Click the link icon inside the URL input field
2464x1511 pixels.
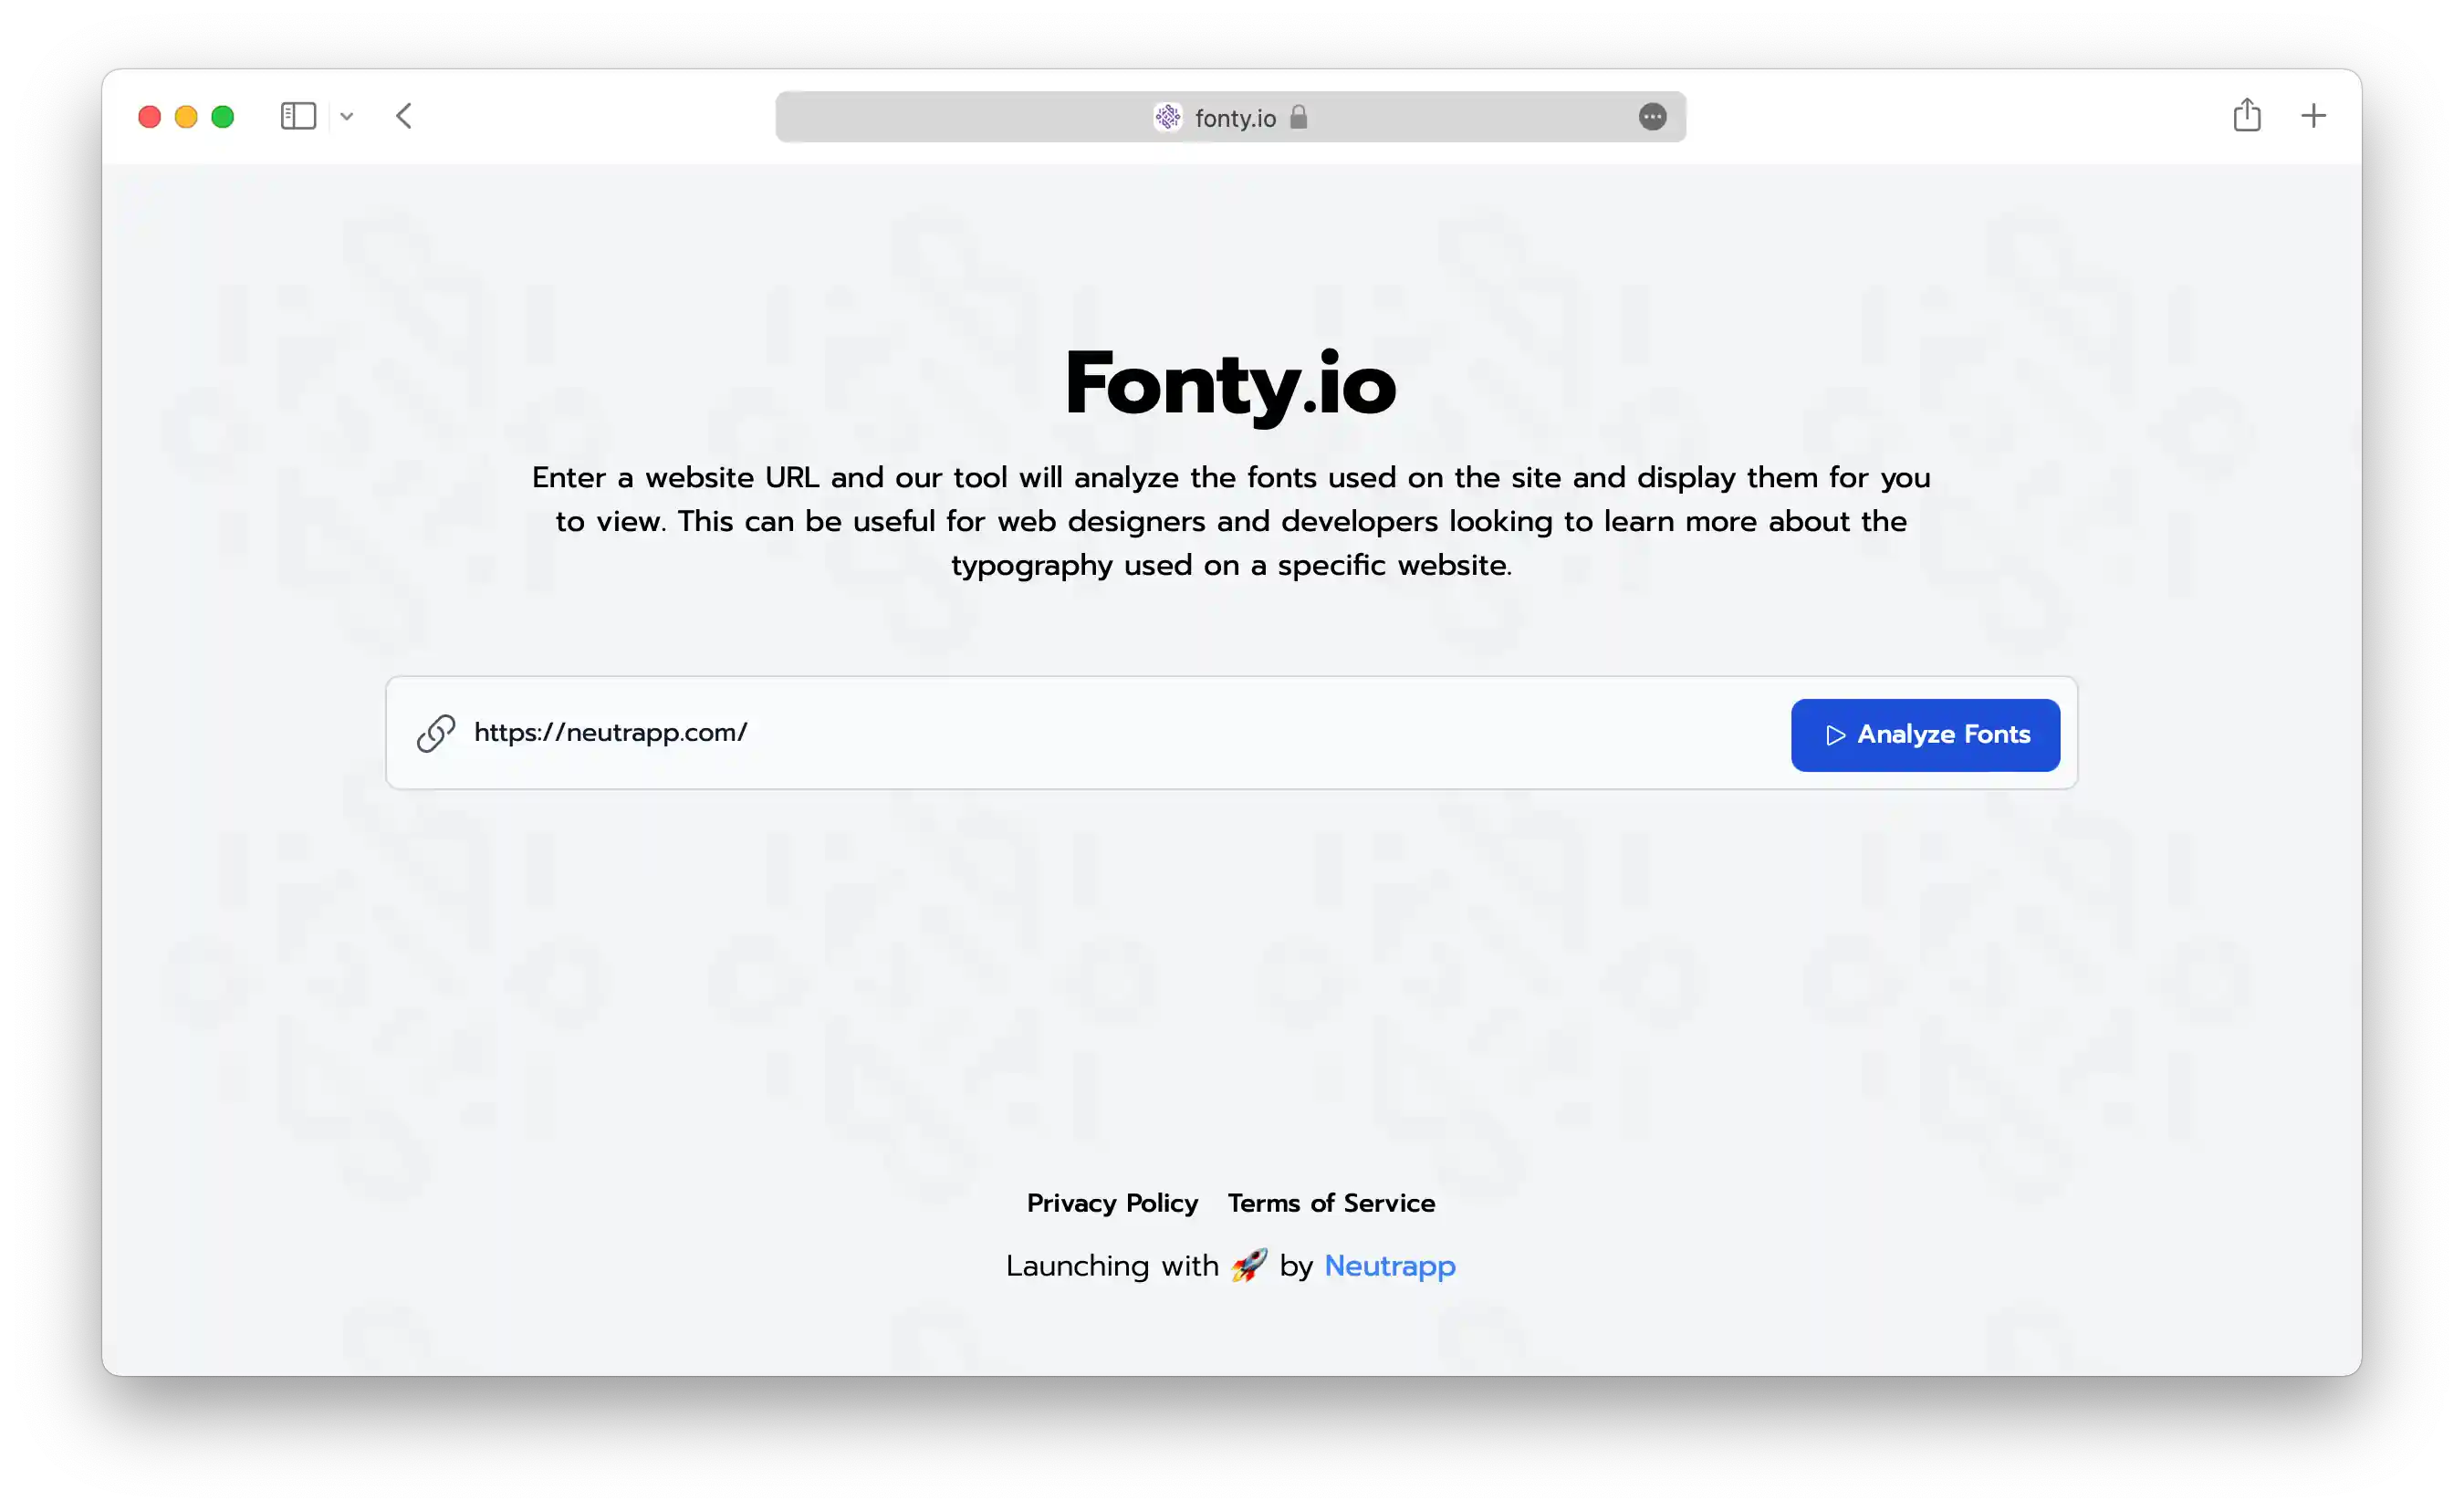[x=434, y=733]
